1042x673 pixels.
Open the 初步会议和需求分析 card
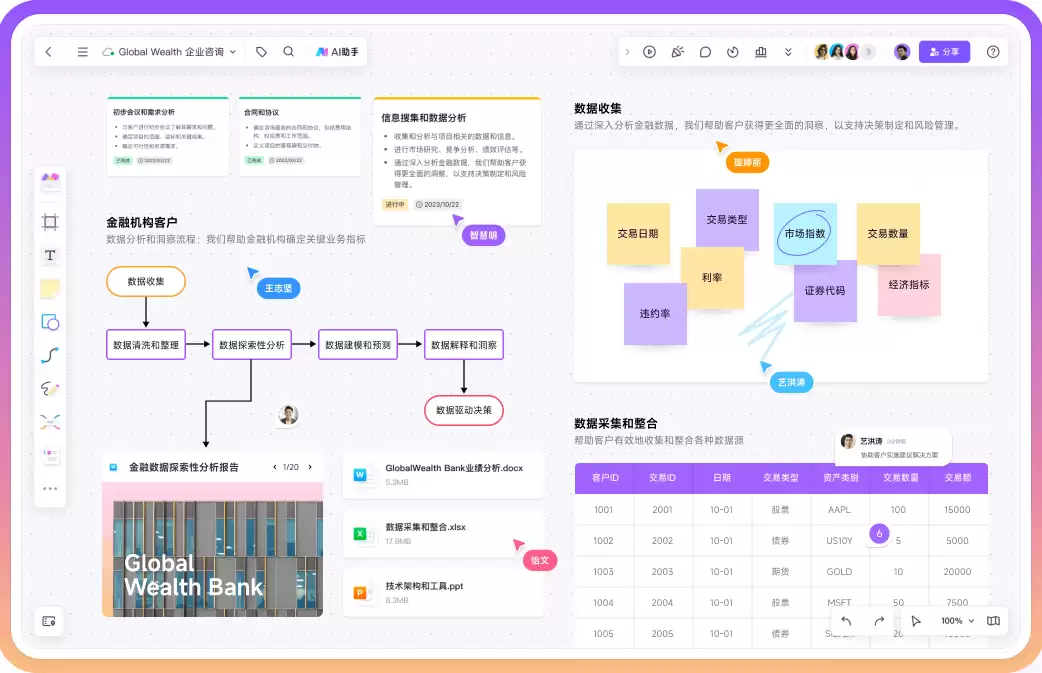[168, 137]
